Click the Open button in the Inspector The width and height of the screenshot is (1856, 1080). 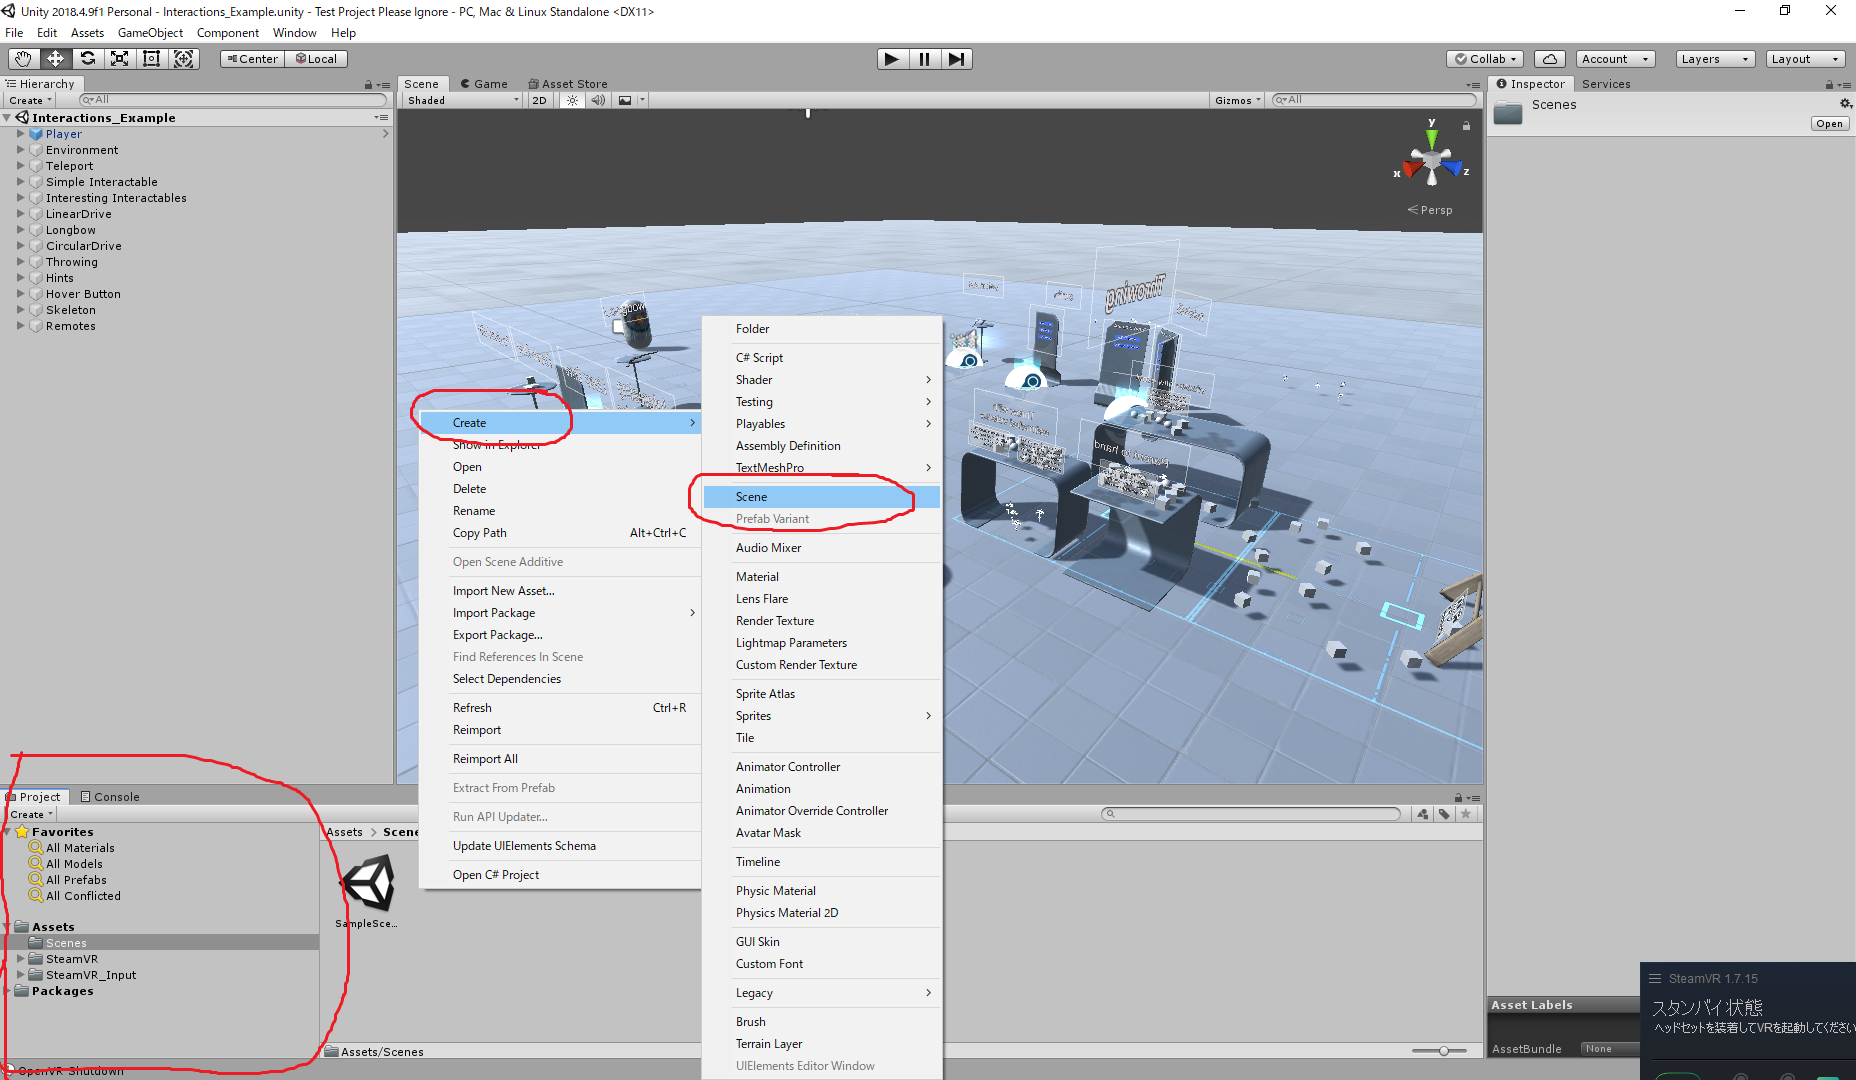(x=1829, y=123)
